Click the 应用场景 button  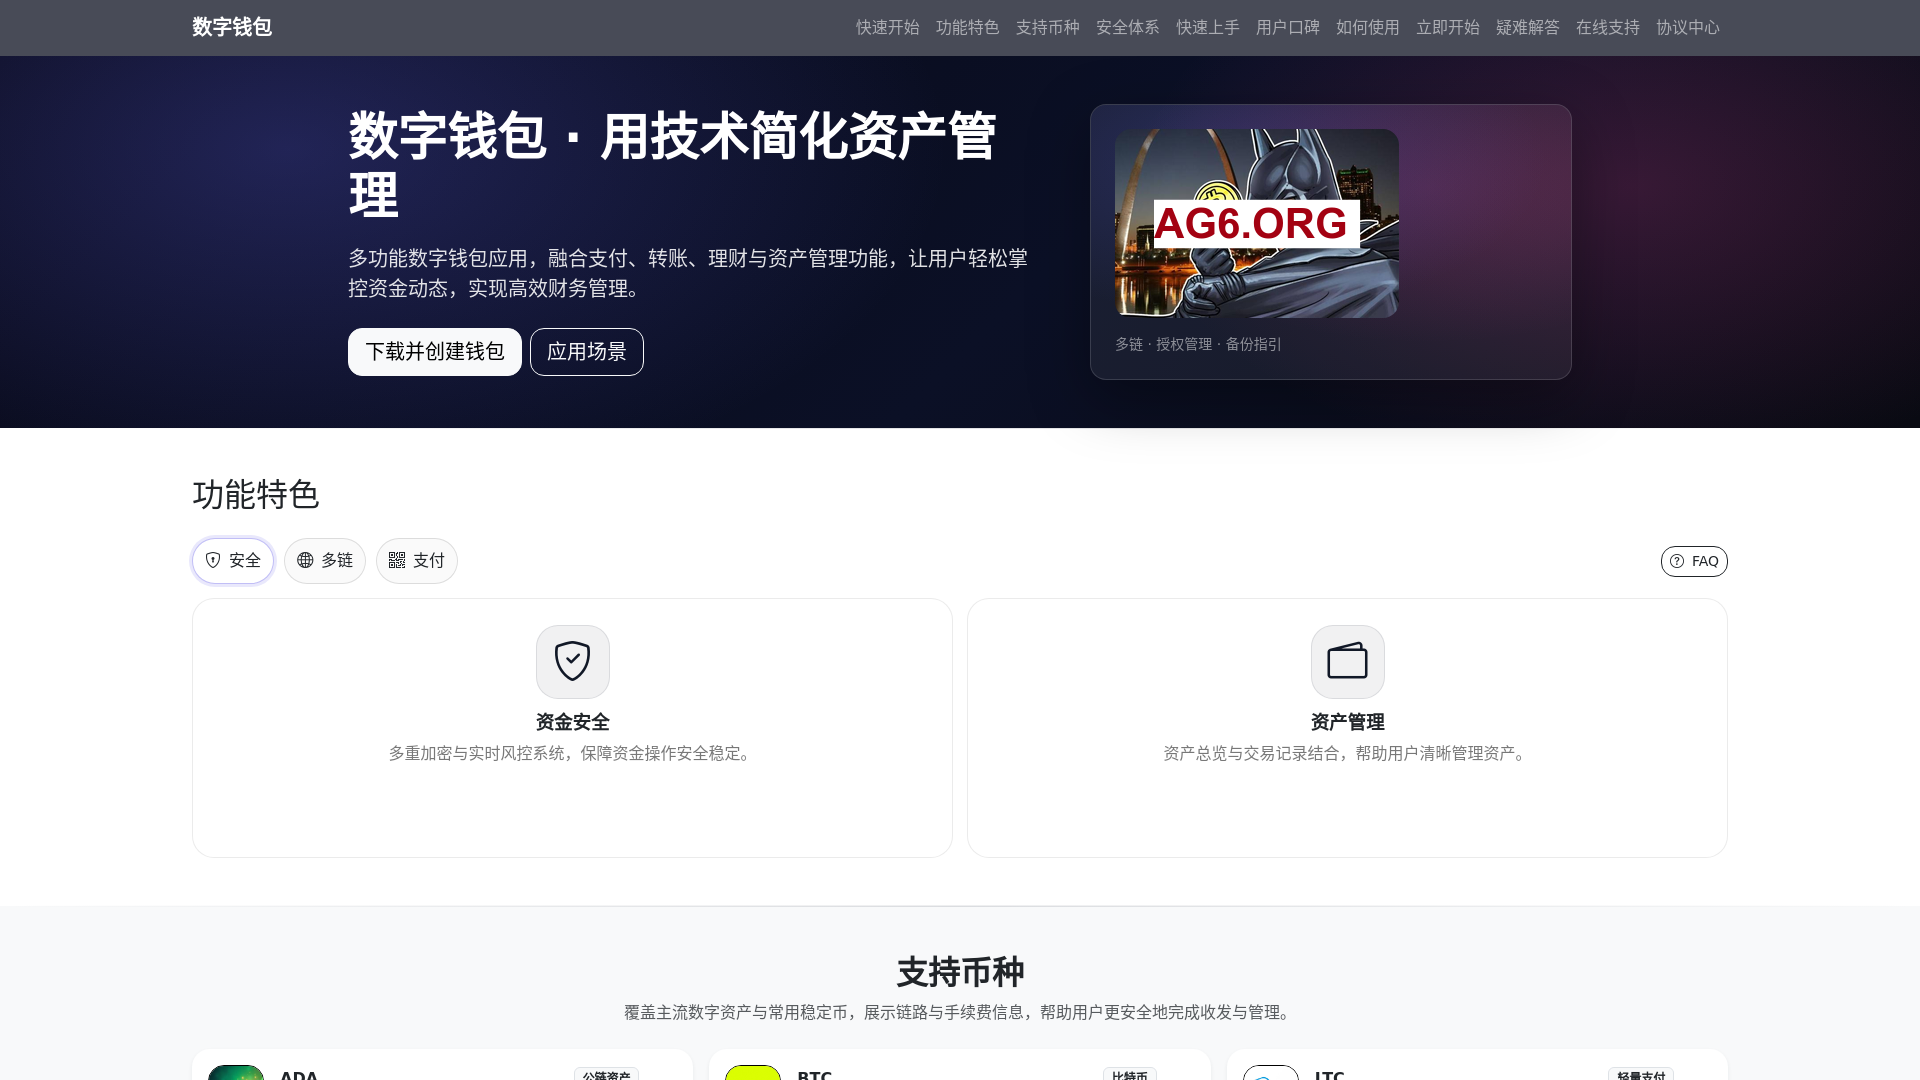(x=587, y=352)
